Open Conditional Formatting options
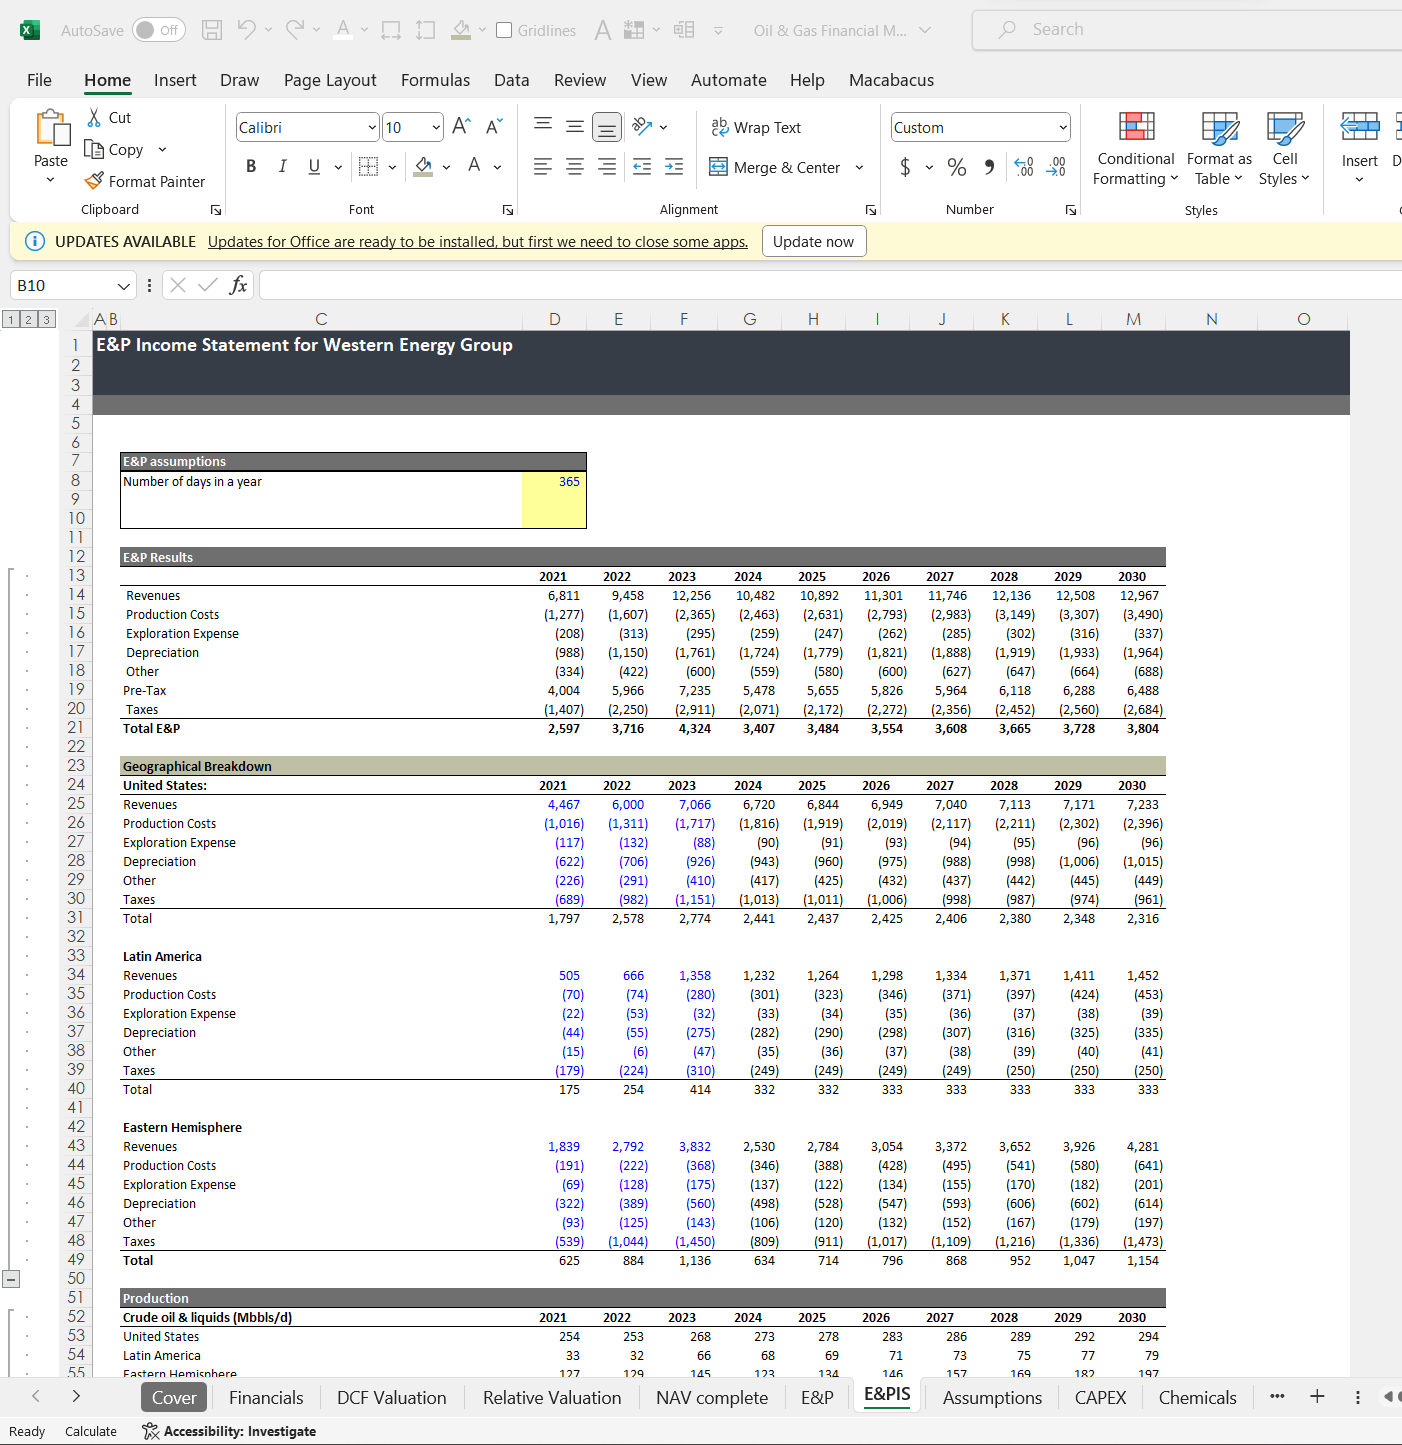This screenshot has width=1402, height=1445. pyautogui.click(x=1135, y=150)
